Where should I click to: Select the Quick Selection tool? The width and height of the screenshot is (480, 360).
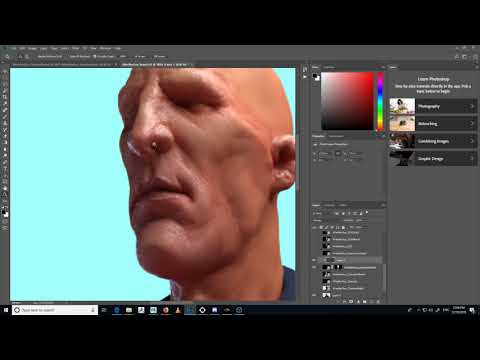(5, 90)
